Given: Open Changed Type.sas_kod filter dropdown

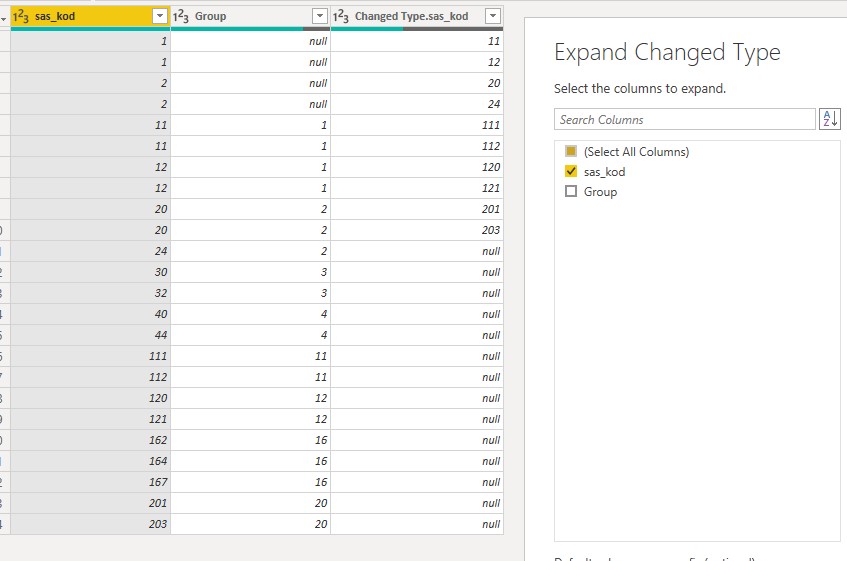Looking at the screenshot, I should tap(493, 16).
